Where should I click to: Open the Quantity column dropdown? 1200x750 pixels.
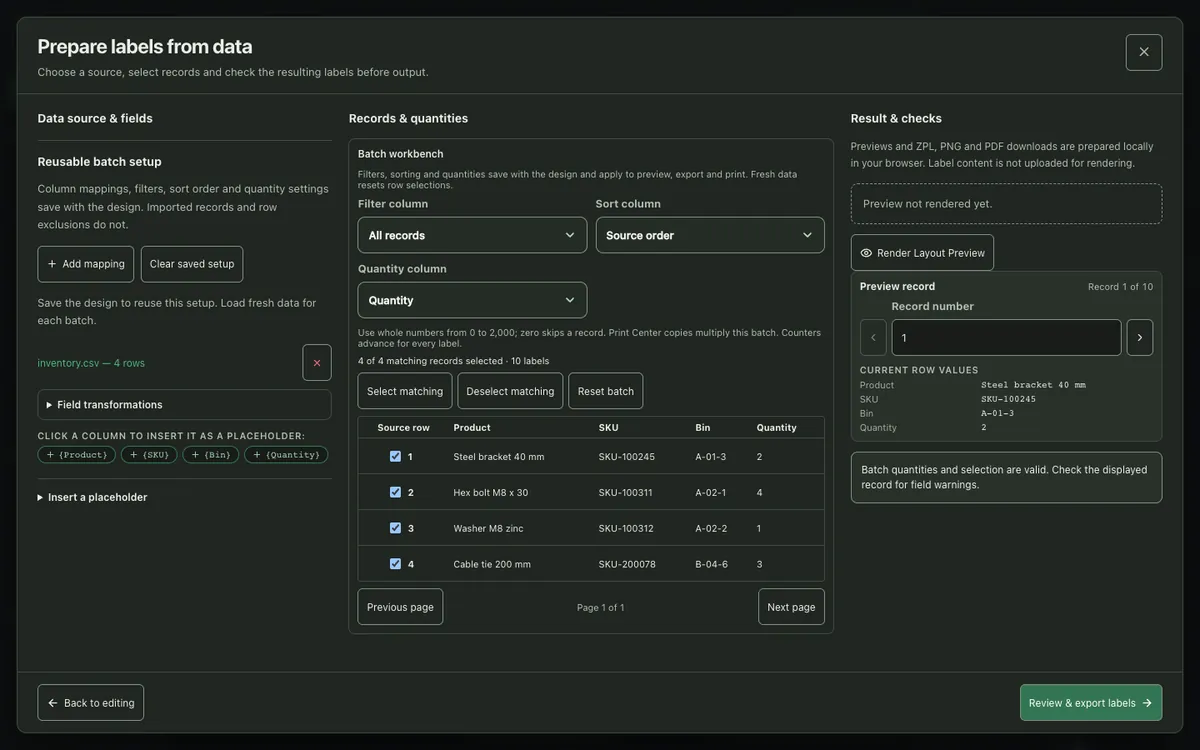(472, 300)
